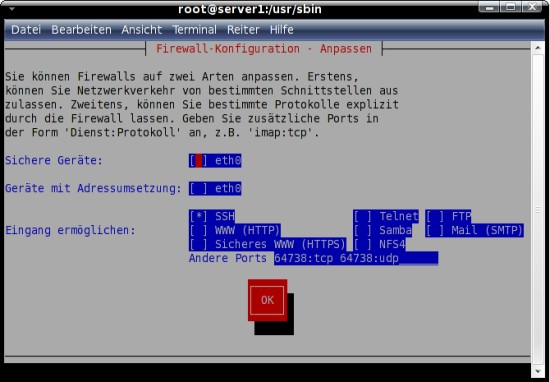Viewport: 550px width, 382px height.
Task: Confirm with the OK button
Action: [x=267, y=300]
